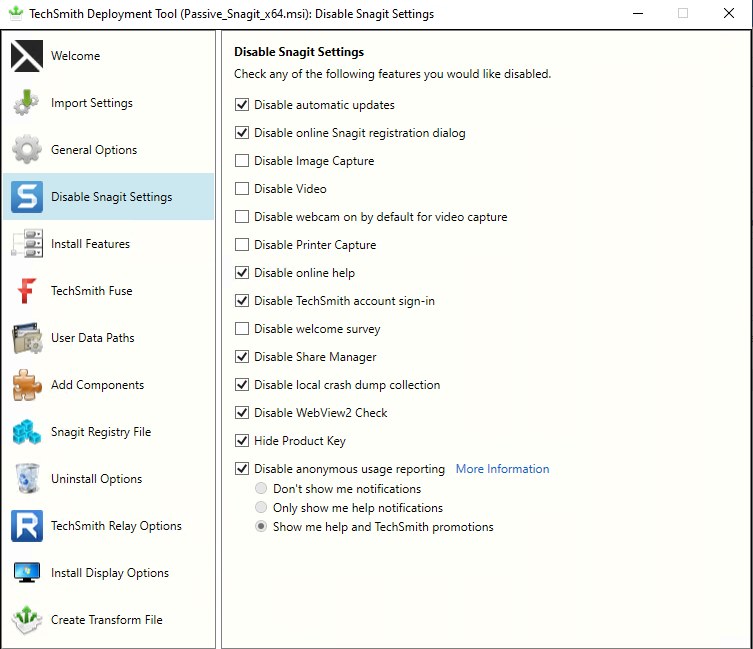The height and width of the screenshot is (649, 753).
Task: Uncheck Disable automatic updates
Action: pos(242,105)
